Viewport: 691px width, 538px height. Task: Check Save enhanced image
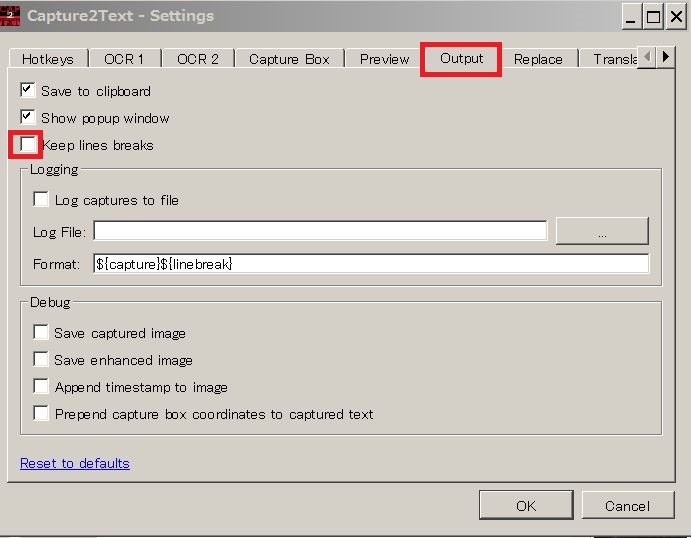coord(41,359)
